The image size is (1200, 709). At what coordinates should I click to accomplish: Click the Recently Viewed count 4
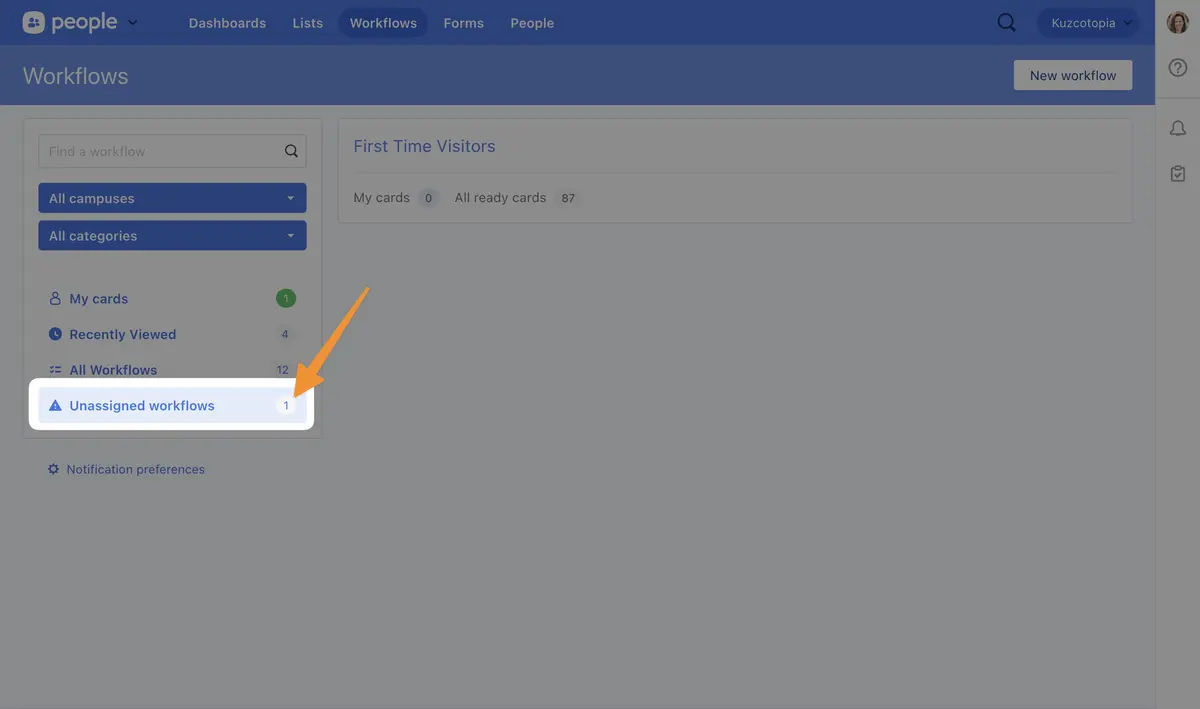pyautogui.click(x=285, y=334)
